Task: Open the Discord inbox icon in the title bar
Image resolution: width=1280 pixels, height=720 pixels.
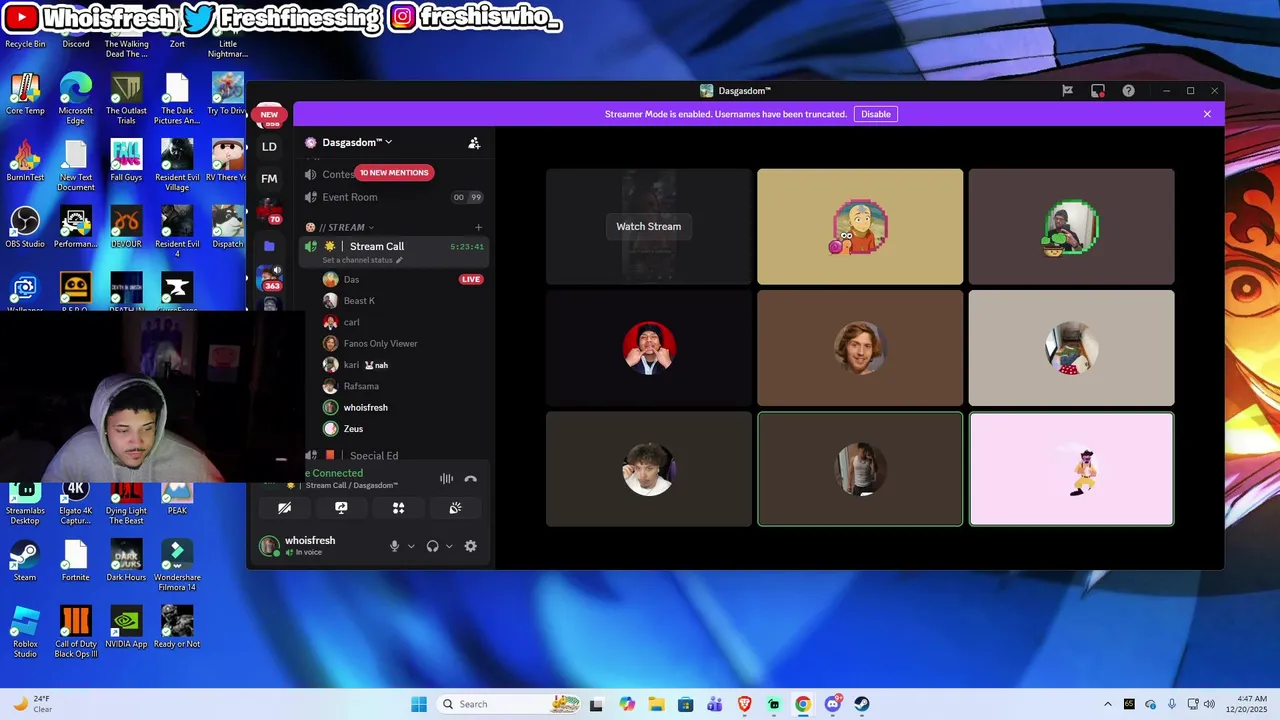Action: click(x=1097, y=91)
